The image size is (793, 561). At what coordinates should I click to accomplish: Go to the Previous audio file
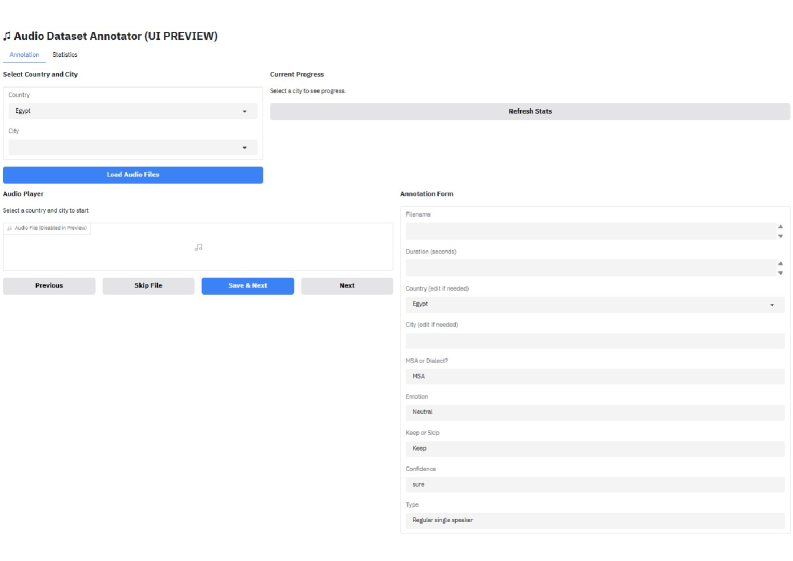coord(49,286)
